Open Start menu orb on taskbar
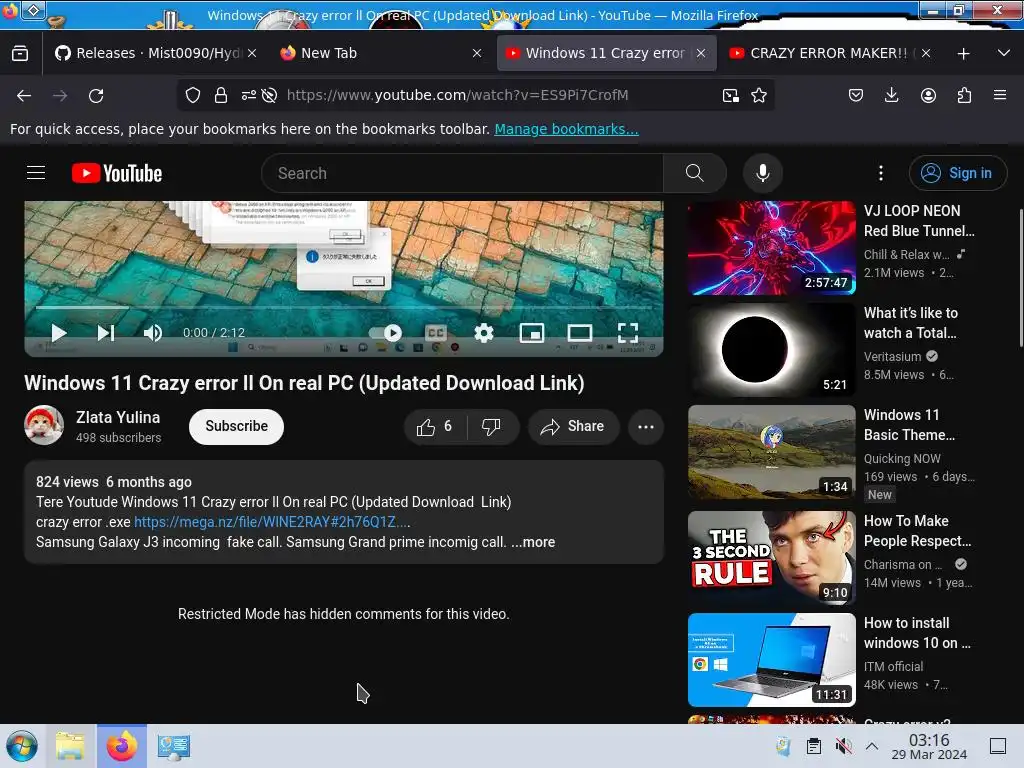 (22, 746)
